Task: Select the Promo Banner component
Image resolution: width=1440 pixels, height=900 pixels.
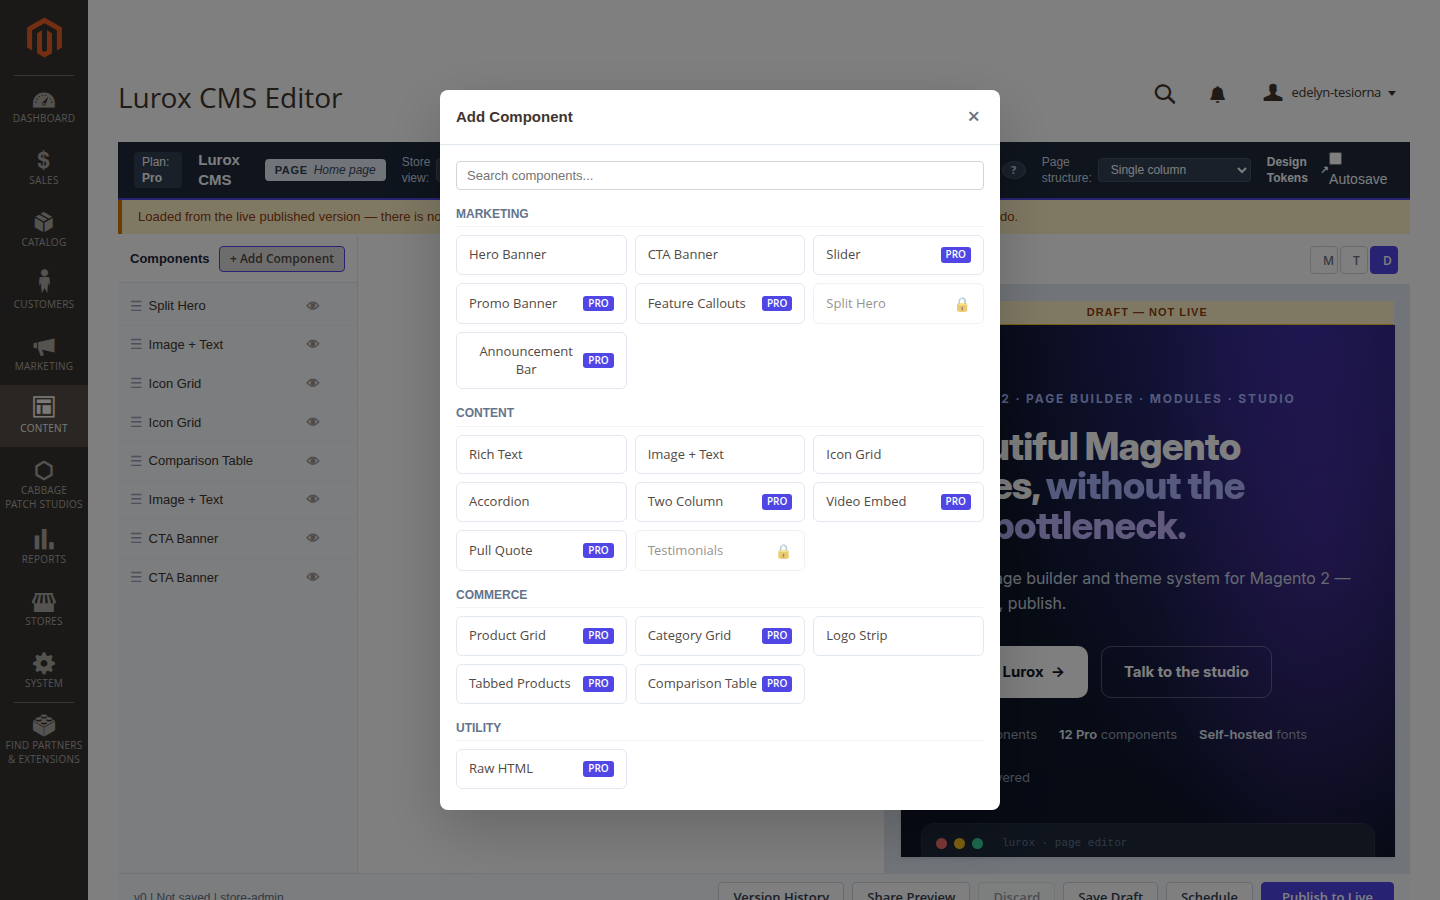Action: pos(541,304)
